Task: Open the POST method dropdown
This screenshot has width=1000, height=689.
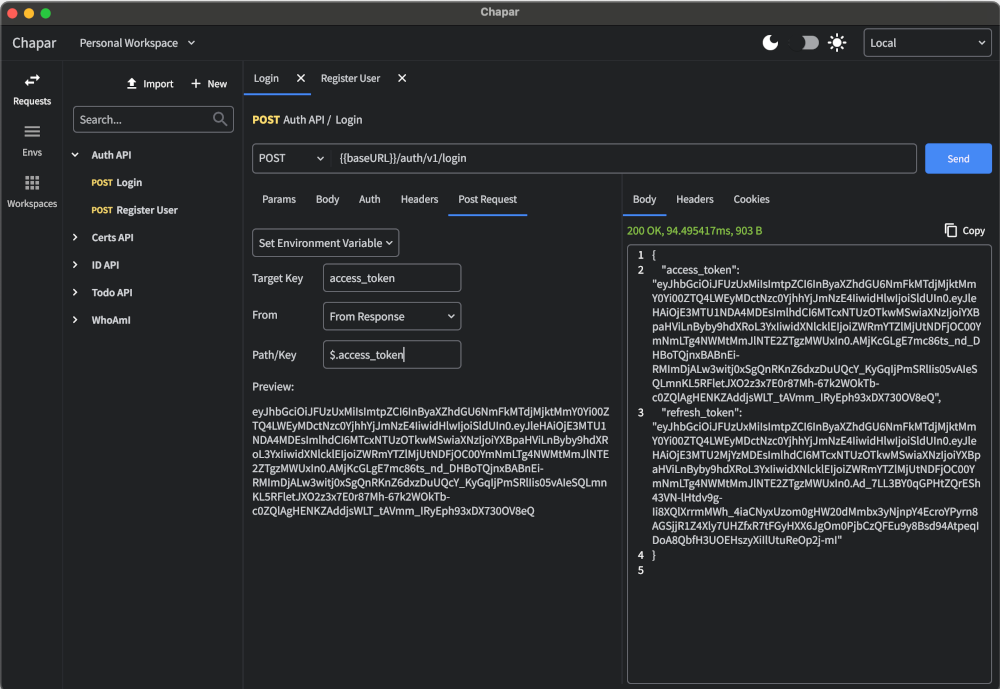Action: (x=291, y=158)
